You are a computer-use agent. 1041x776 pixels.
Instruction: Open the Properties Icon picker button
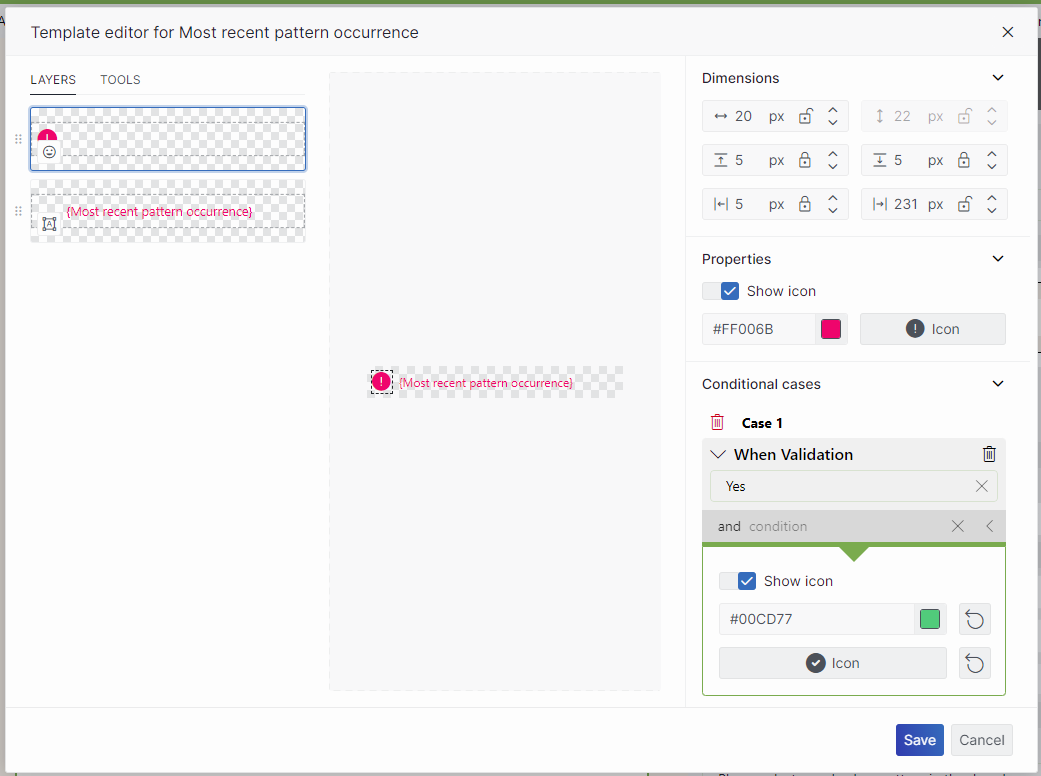(932, 329)
